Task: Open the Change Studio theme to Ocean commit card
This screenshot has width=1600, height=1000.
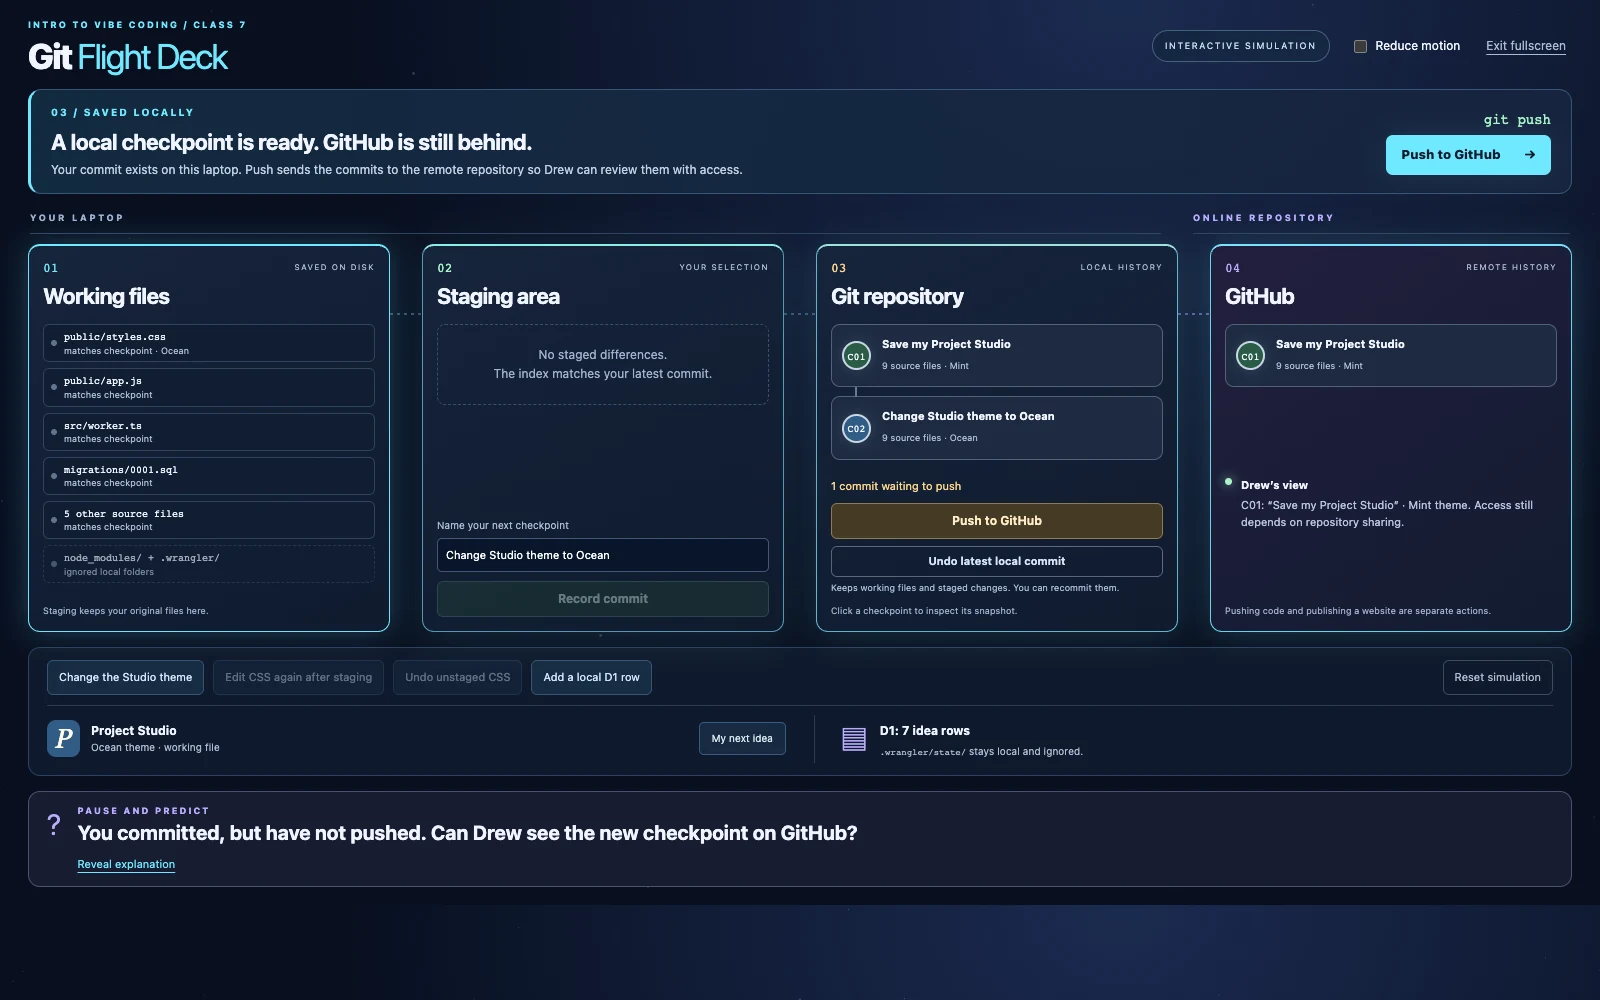Action: [996, 428]
